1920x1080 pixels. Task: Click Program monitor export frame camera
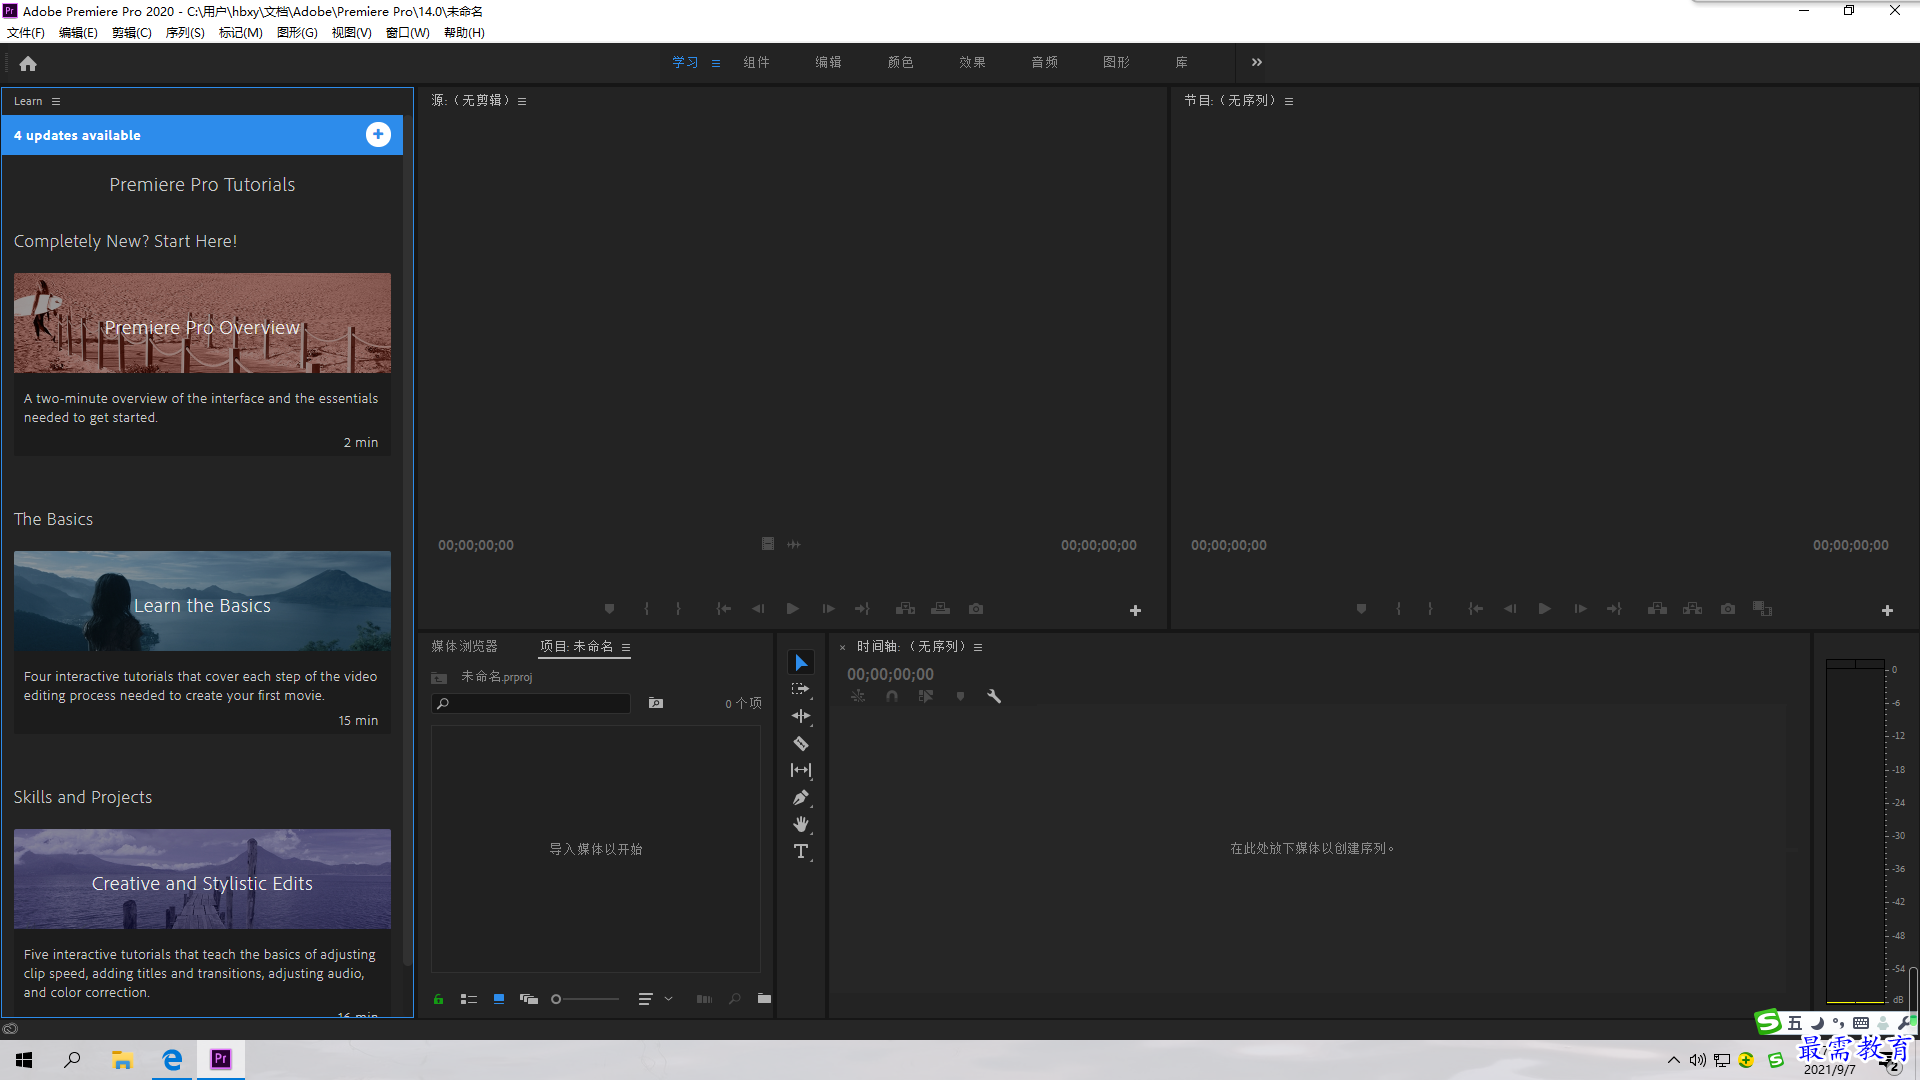coord(1728,608)
